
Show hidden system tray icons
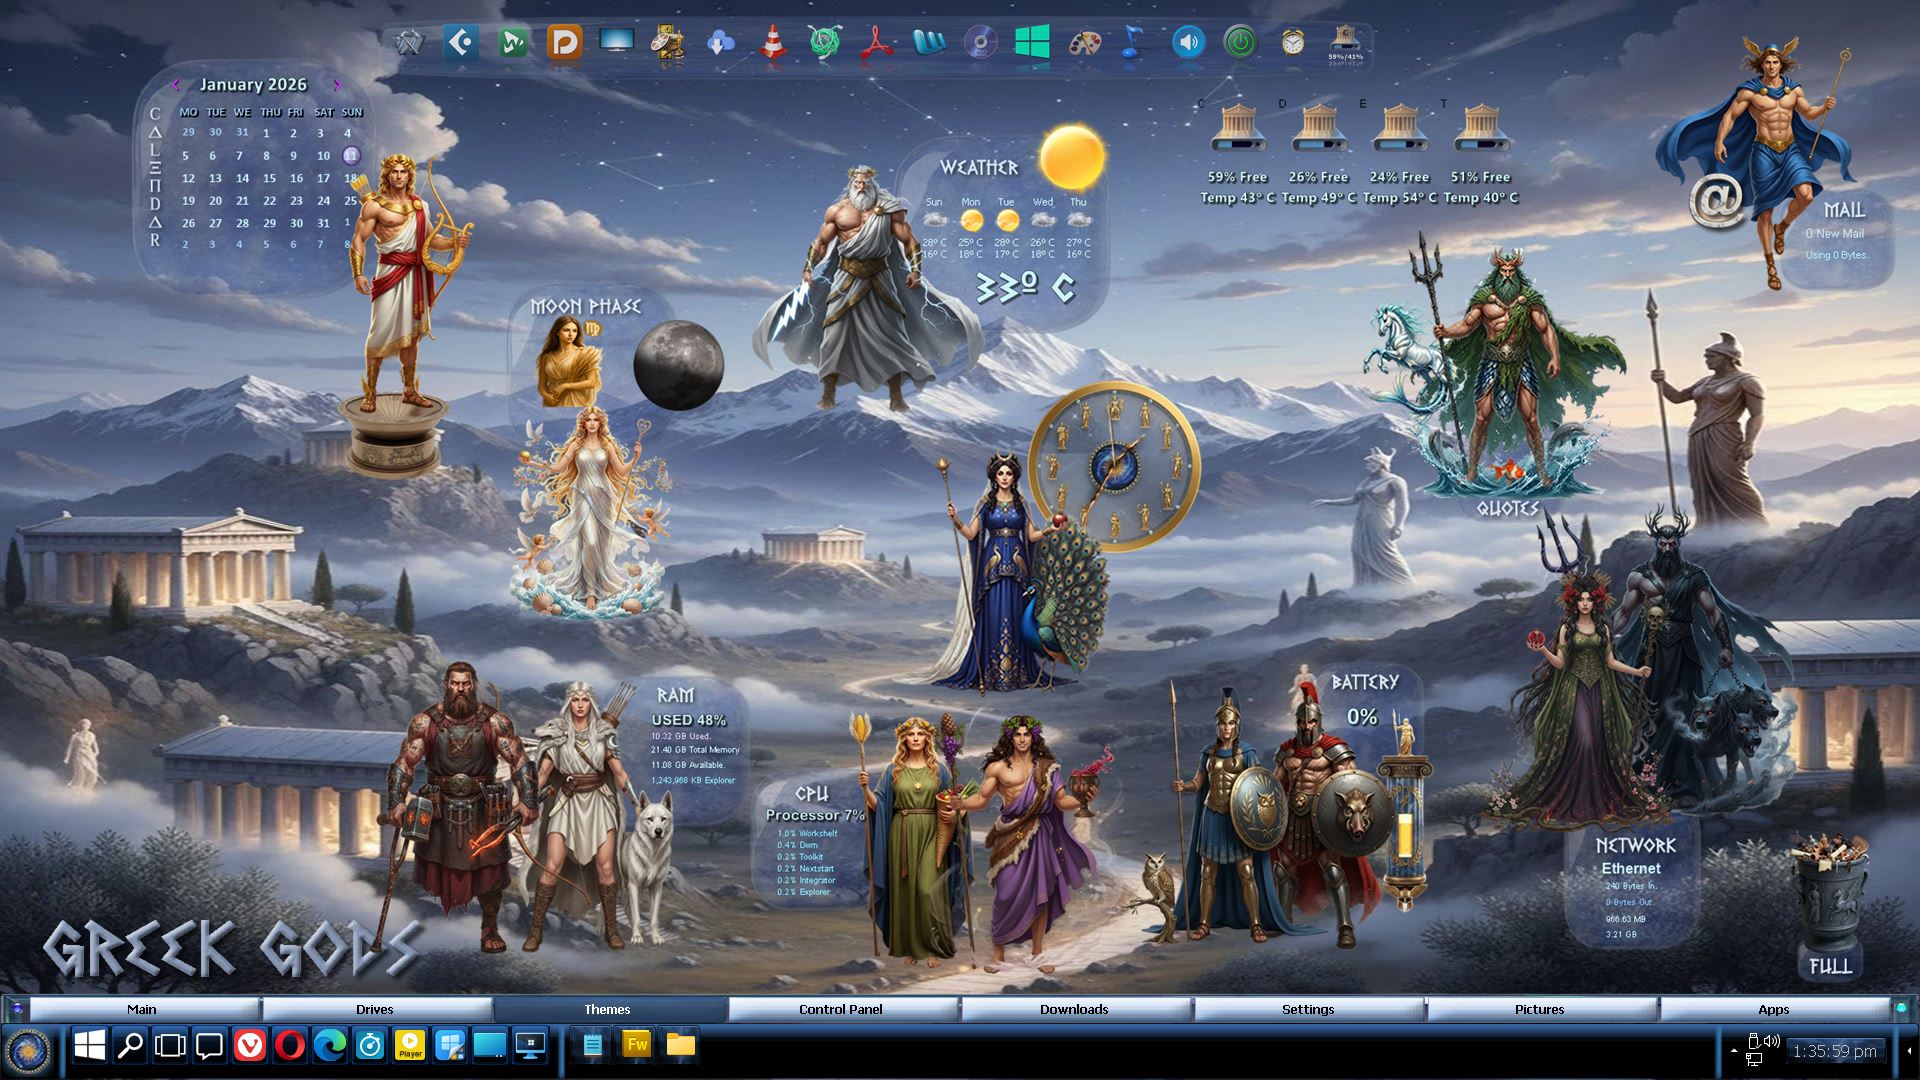tap(1733, 1051)
